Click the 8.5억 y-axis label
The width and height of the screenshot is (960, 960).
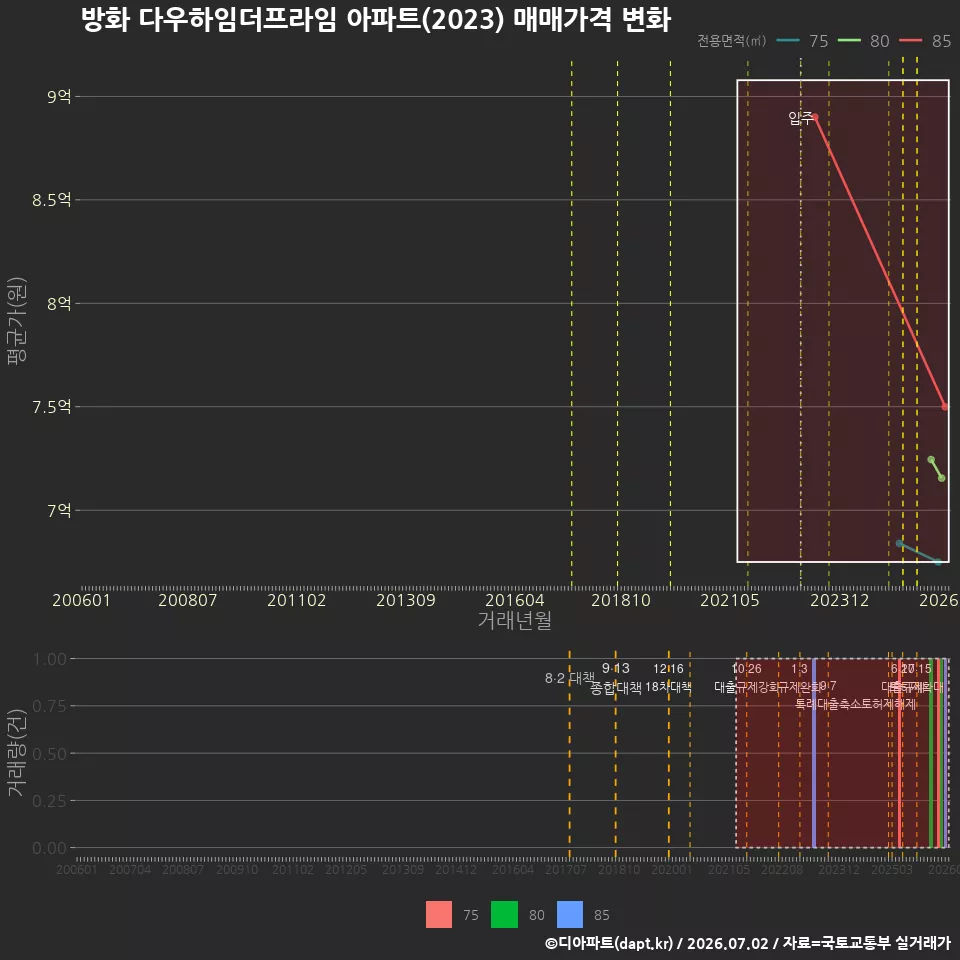(x=51, y=200)
